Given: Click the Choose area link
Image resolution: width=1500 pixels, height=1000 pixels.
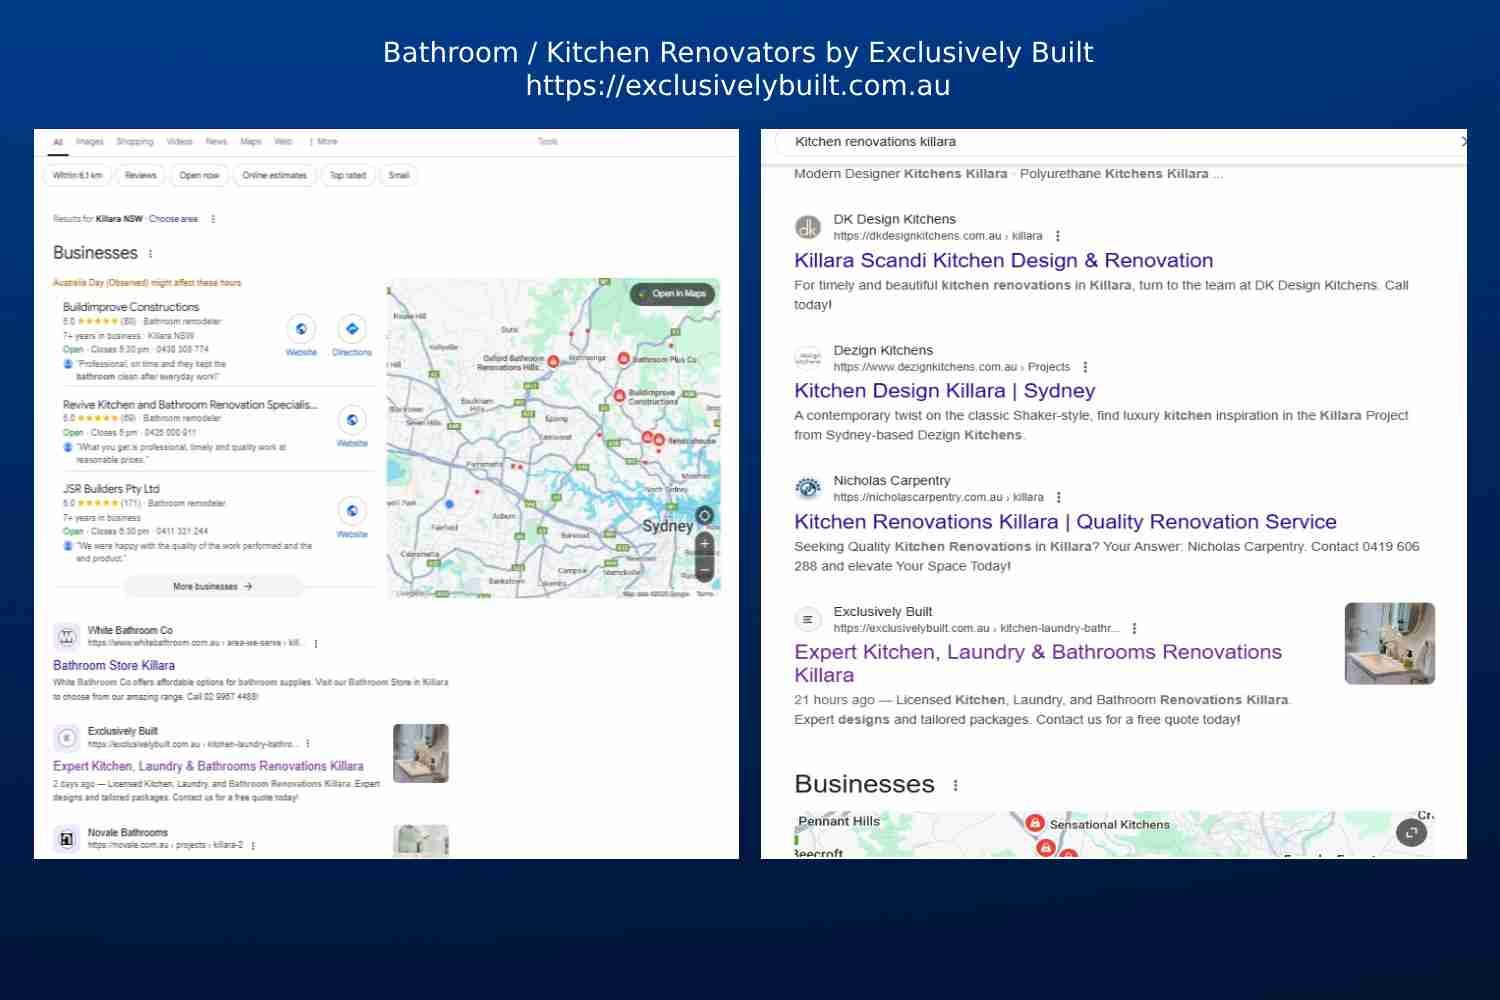Looking at the screenshot, I should [174, 219].
